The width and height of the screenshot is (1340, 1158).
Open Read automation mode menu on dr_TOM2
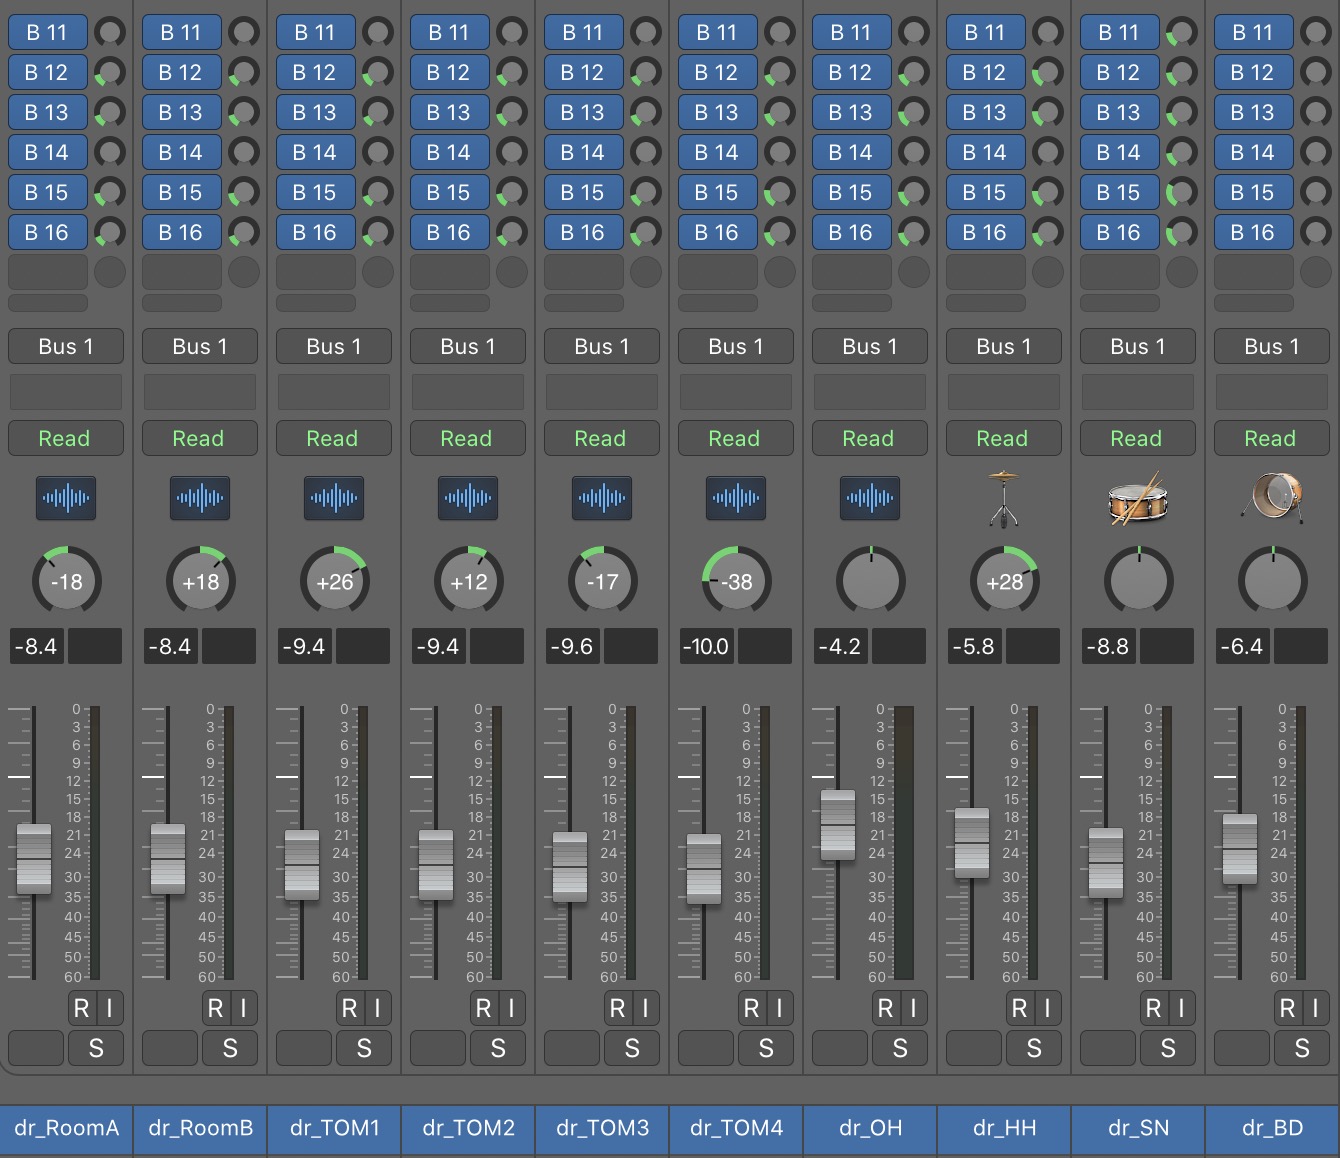coord(466,439)
